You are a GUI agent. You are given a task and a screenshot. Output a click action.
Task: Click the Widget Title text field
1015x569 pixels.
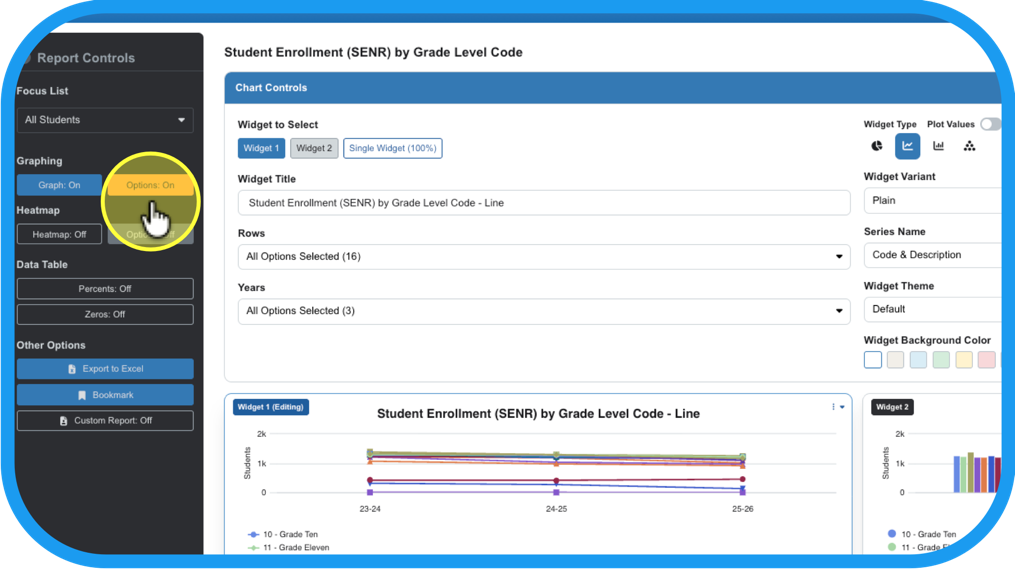coord(543,203)
